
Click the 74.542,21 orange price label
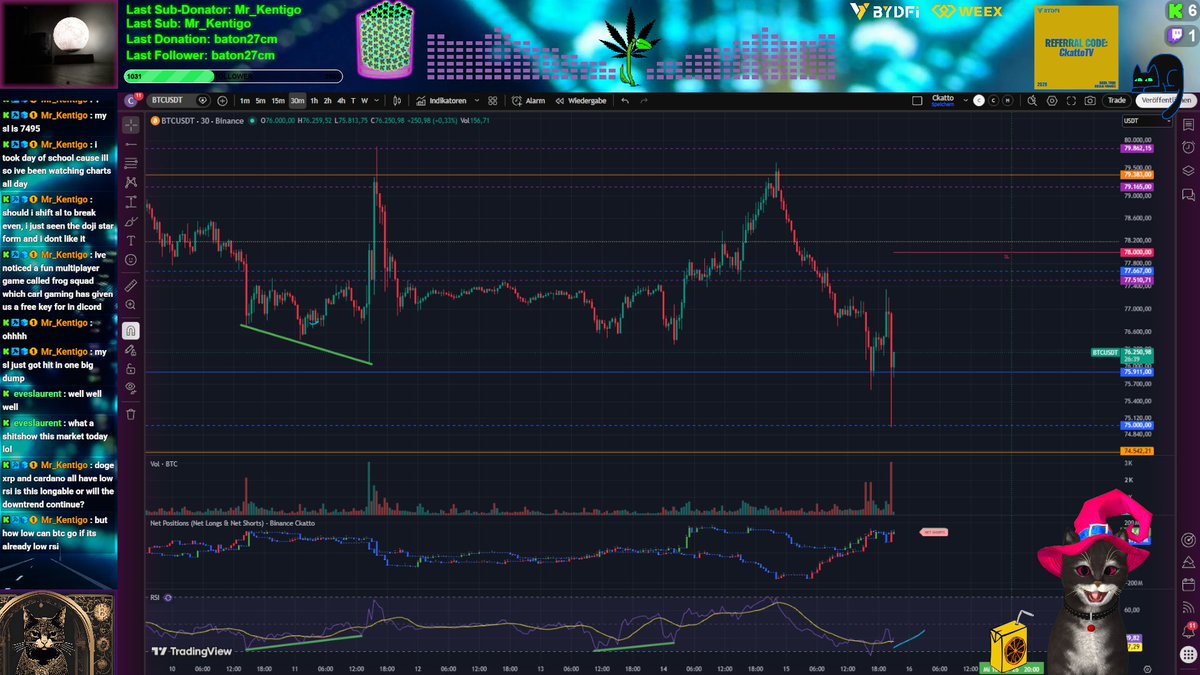click(1138, 452)
